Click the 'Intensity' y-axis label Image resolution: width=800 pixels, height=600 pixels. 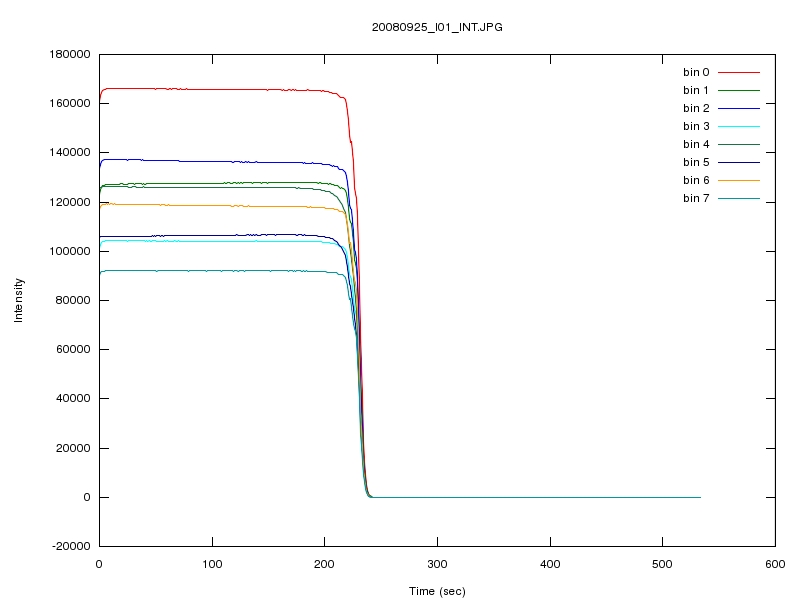pyautogui.click(x=18, y=300)
